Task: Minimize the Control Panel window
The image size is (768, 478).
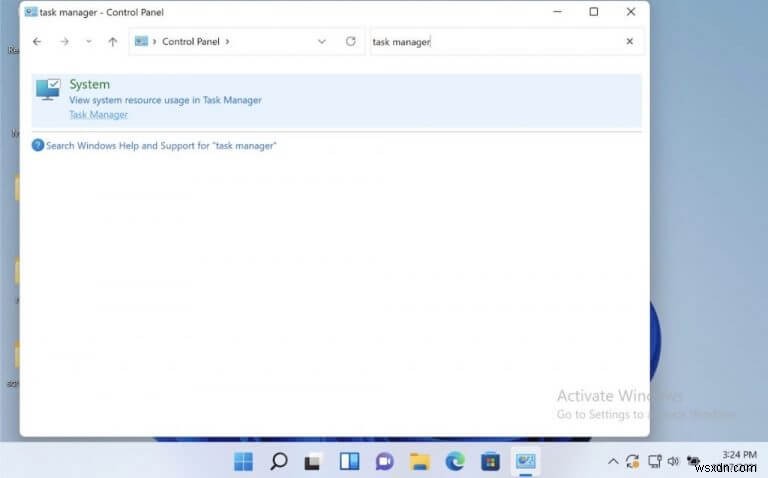Action: [x=557, y=11]
